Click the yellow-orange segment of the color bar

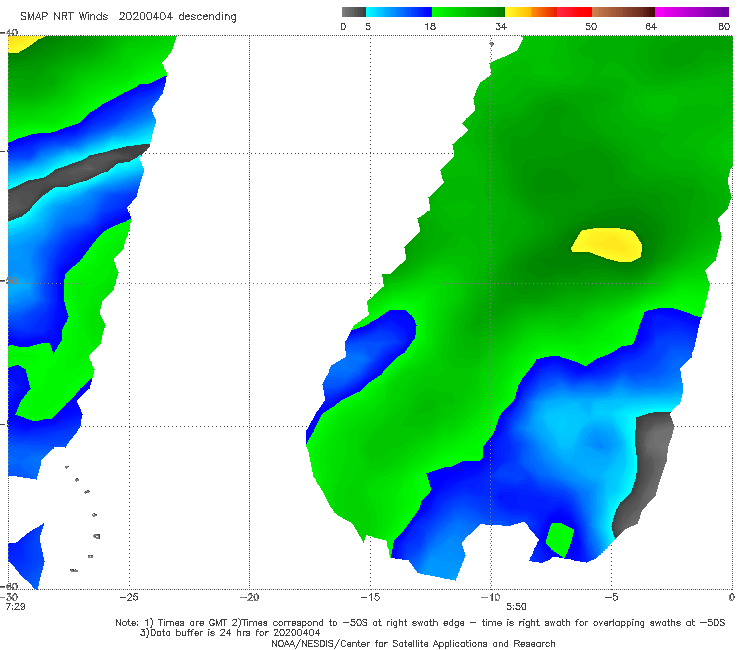(531, 12)
